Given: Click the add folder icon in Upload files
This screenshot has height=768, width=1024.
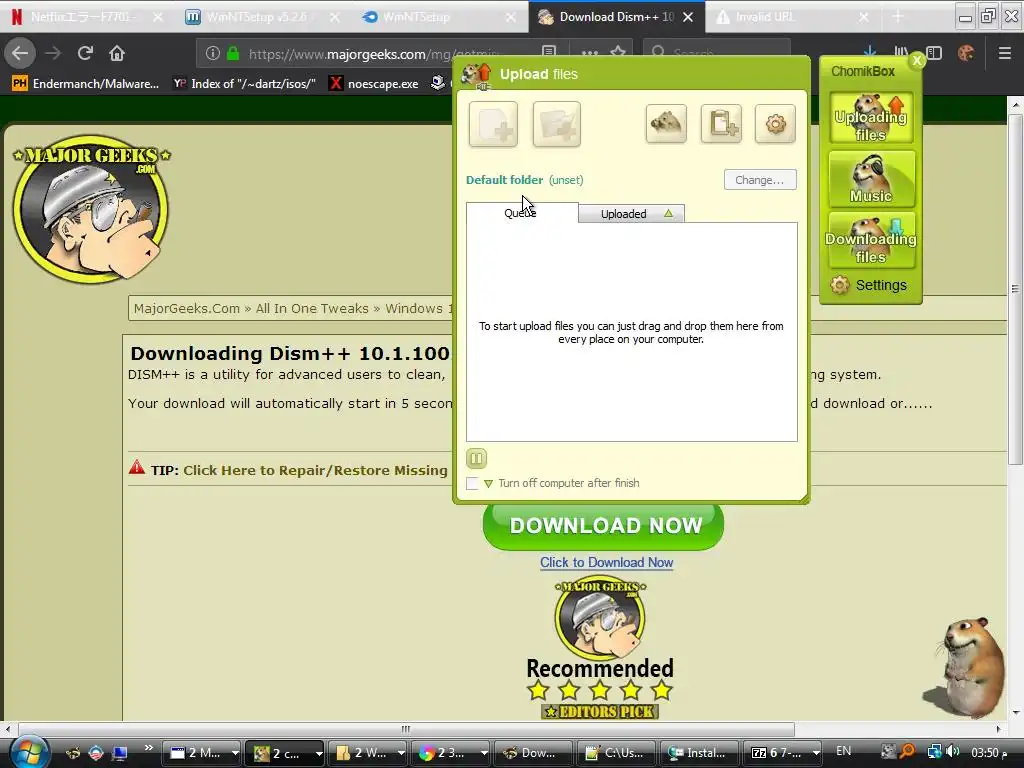Looking at the screenshot, I should coord(556,124).
